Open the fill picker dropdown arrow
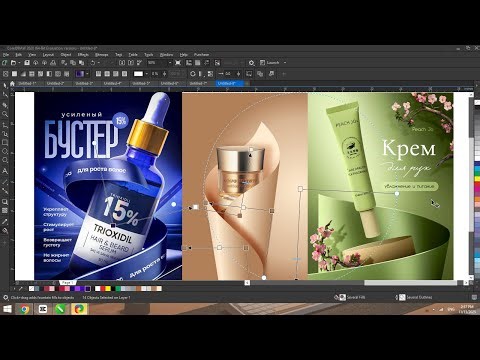 click(87, 74)
